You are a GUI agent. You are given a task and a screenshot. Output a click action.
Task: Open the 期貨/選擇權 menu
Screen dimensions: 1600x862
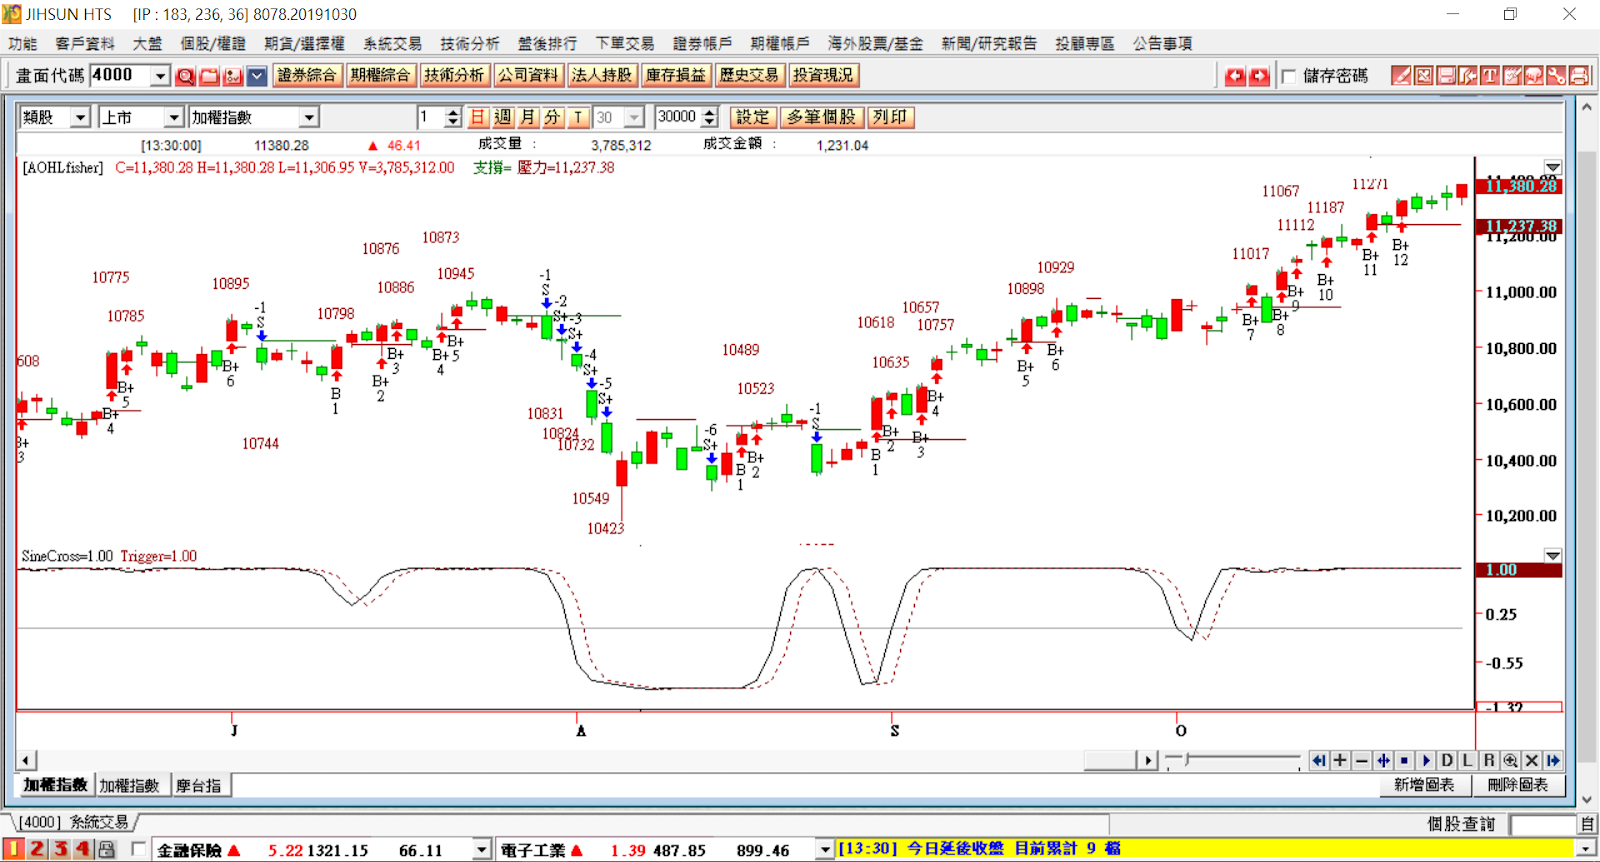[x=304, y=43]
